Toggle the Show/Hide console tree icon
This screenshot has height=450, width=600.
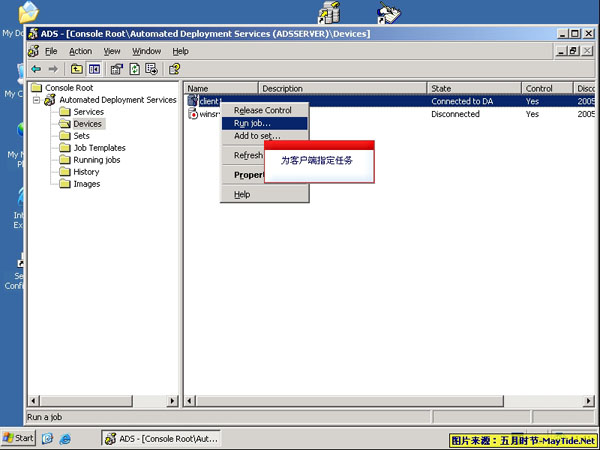click(94, 69)
